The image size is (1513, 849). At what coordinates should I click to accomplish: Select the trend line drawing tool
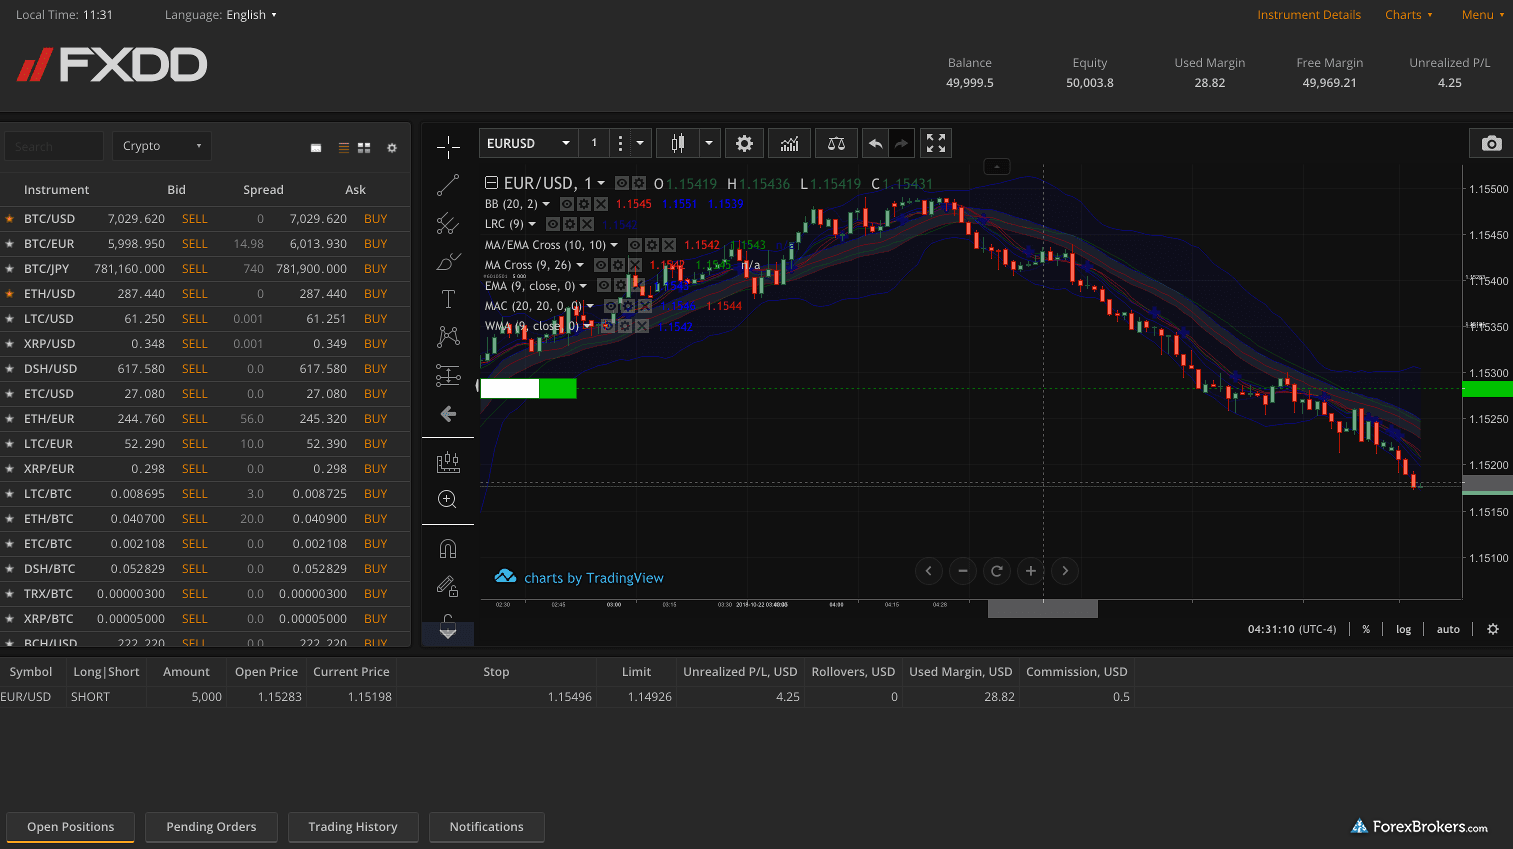(448, 185)
